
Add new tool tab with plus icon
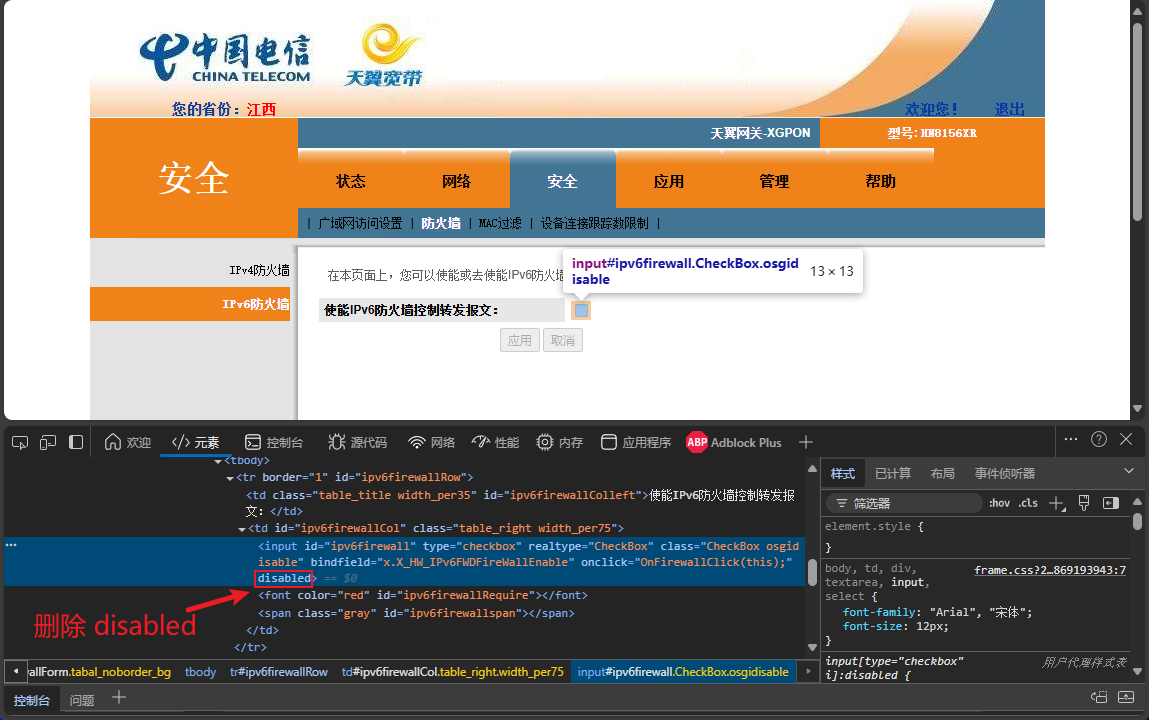tap(806, 442)
